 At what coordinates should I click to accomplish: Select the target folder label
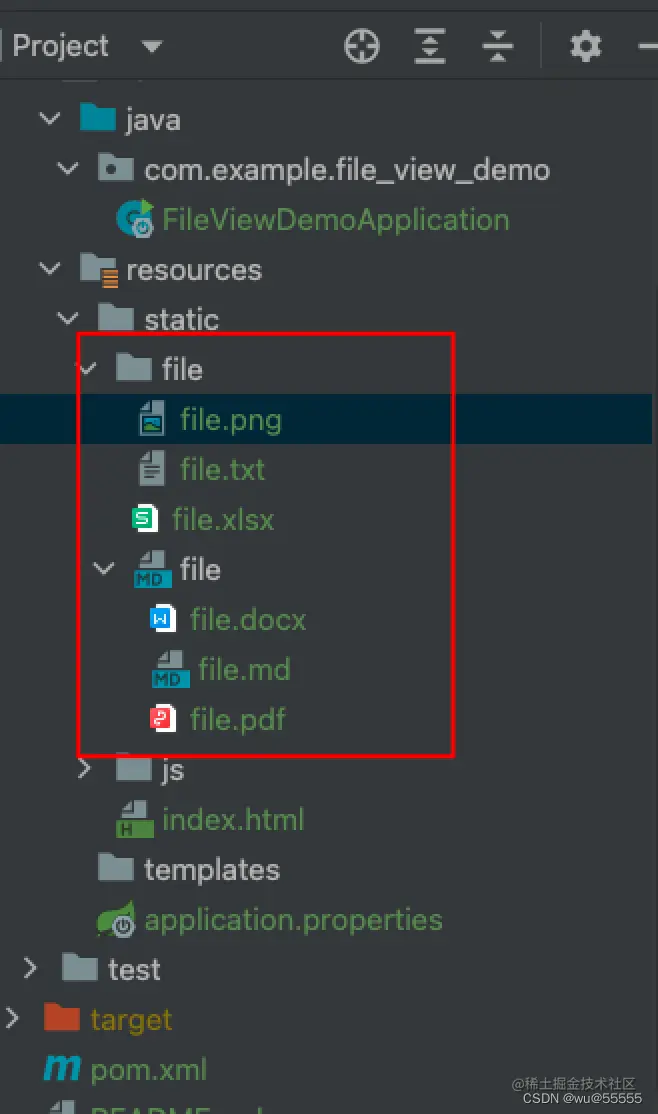131,1020
